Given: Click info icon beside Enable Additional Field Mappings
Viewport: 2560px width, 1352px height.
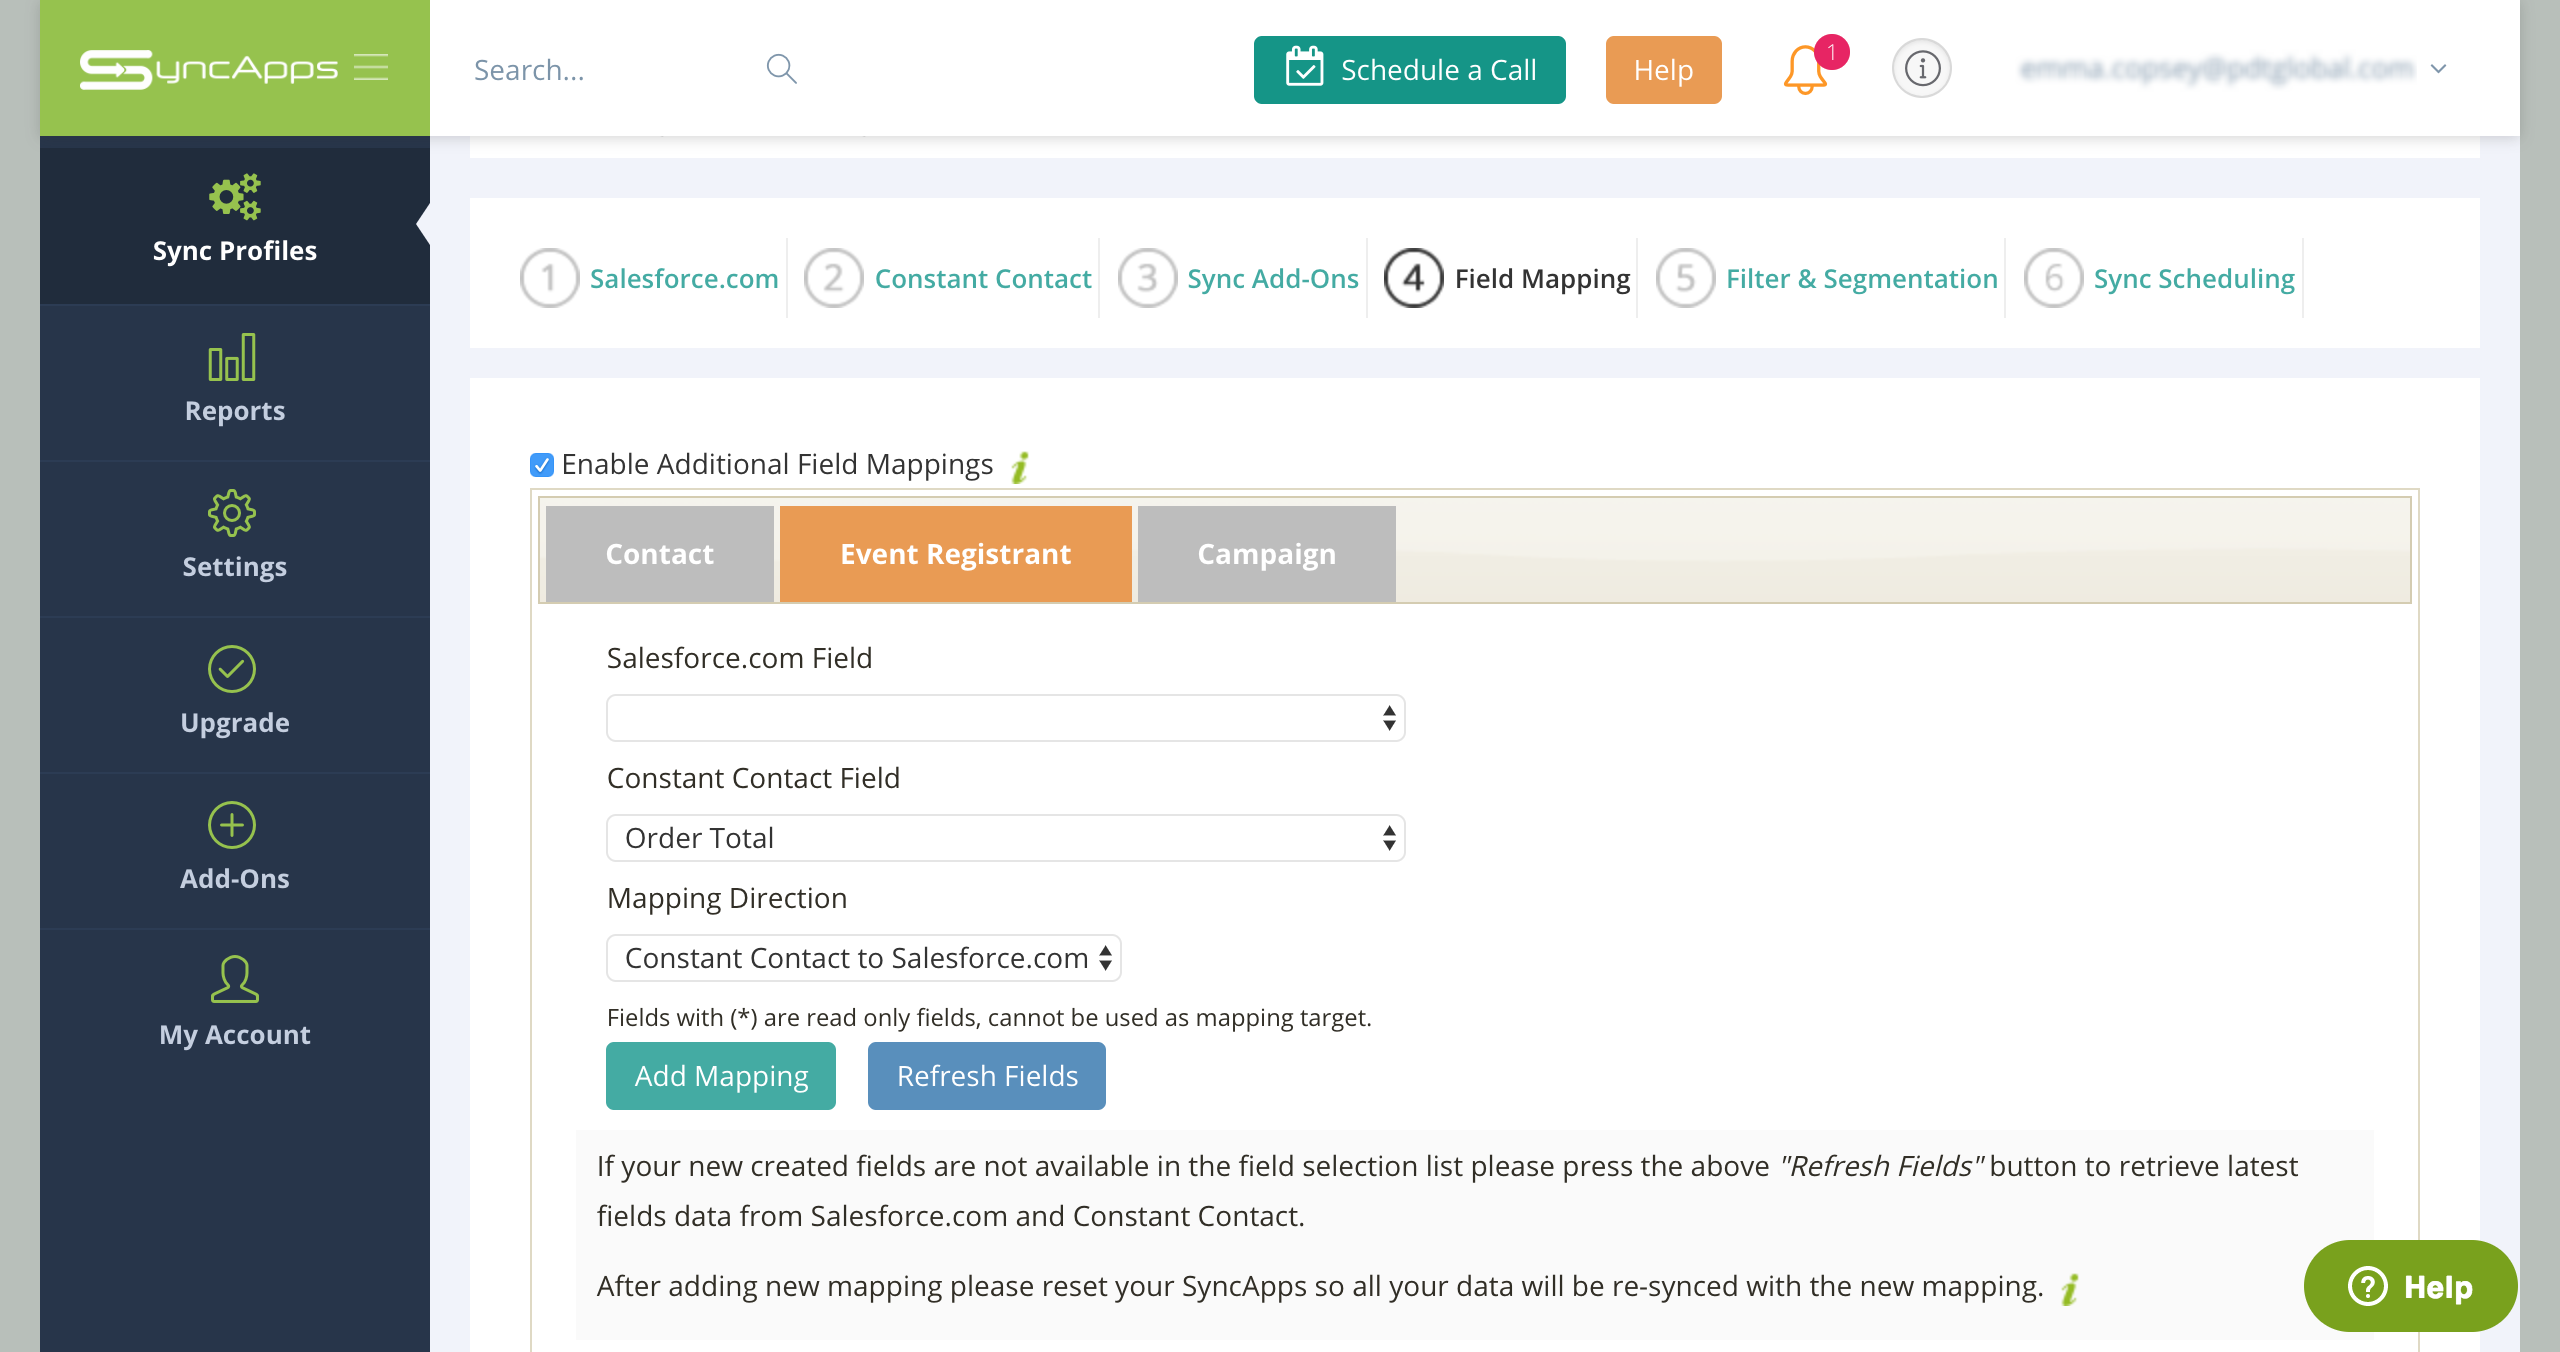Looking at the screenshot, I should tap(1019, 467).
